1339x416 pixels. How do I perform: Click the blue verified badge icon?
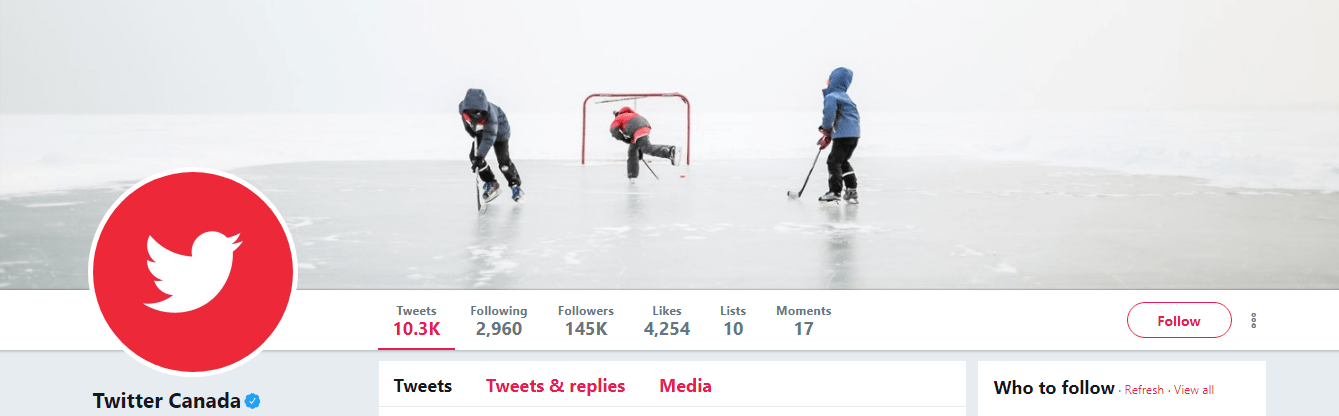click(253, 401)
